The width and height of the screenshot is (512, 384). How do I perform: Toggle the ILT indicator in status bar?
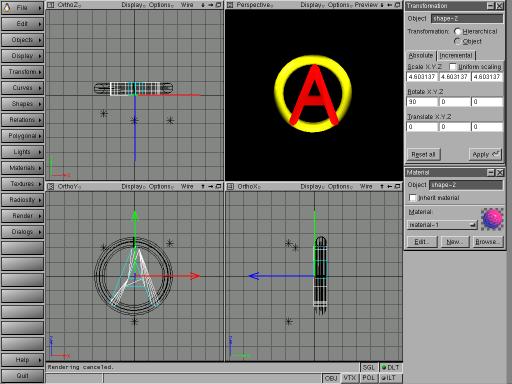tap(391, 378)
